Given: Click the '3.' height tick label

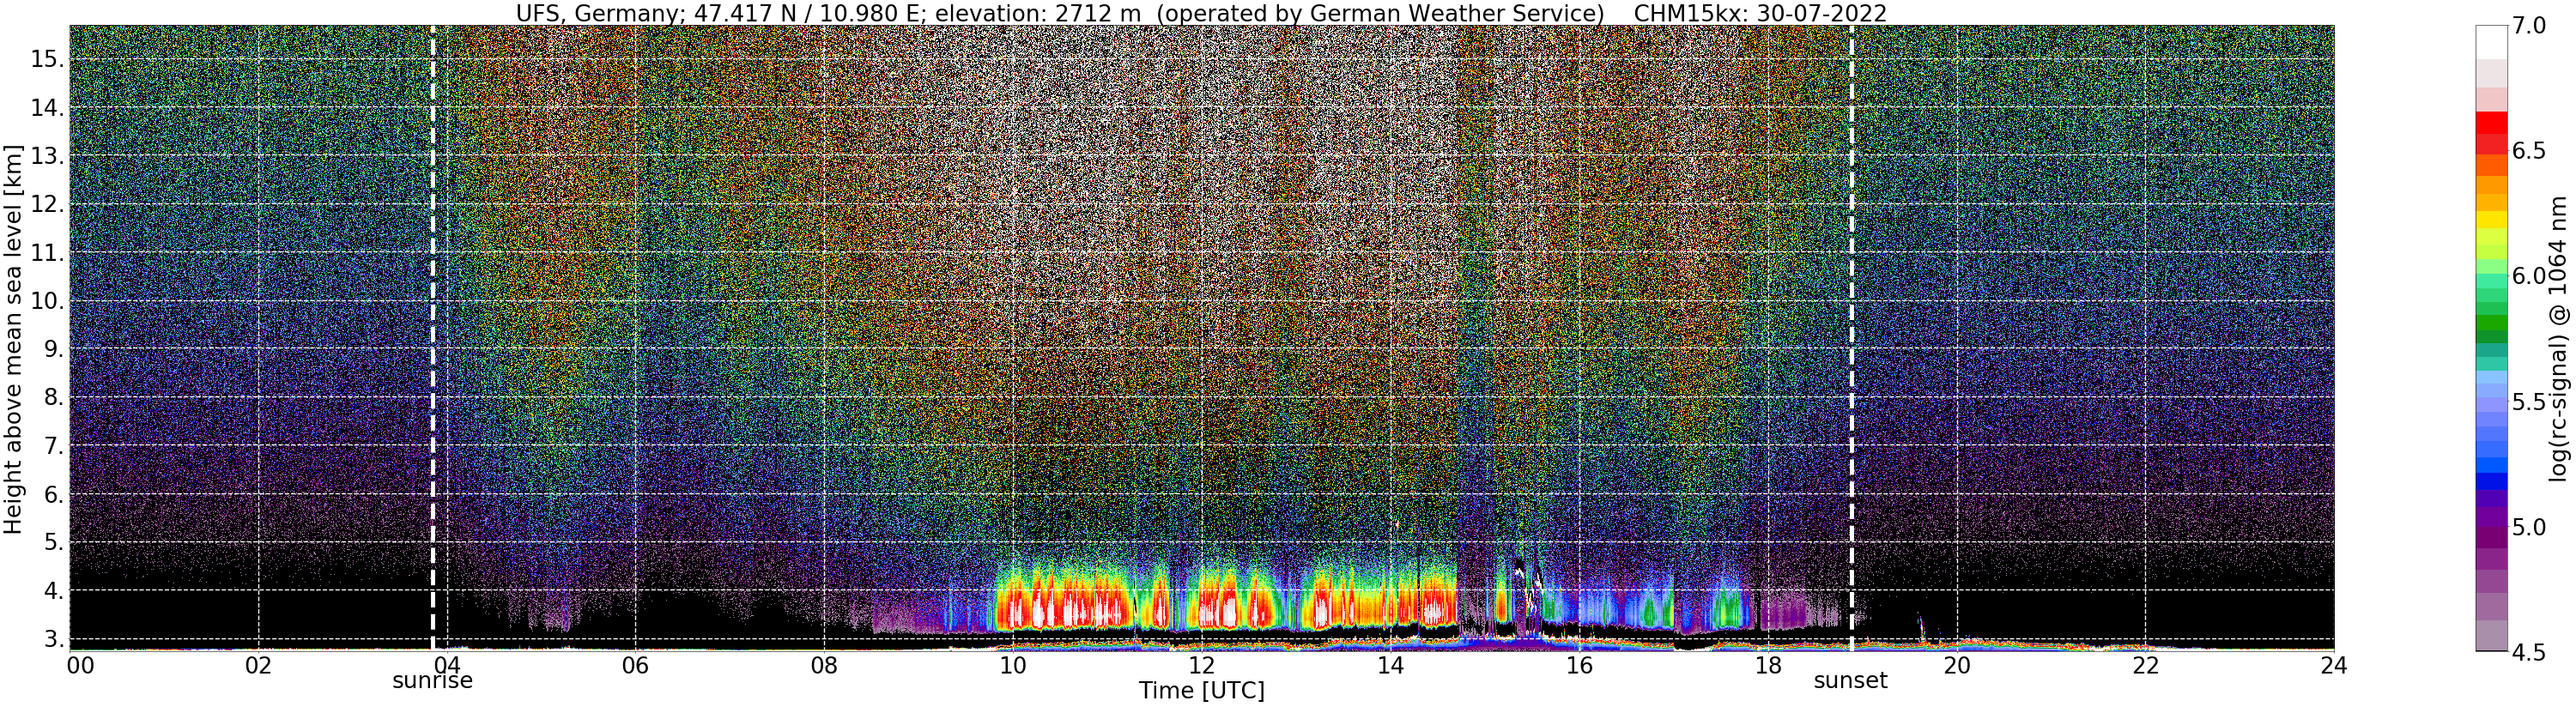Looking at the screenshot, I should tap(53, 639).
